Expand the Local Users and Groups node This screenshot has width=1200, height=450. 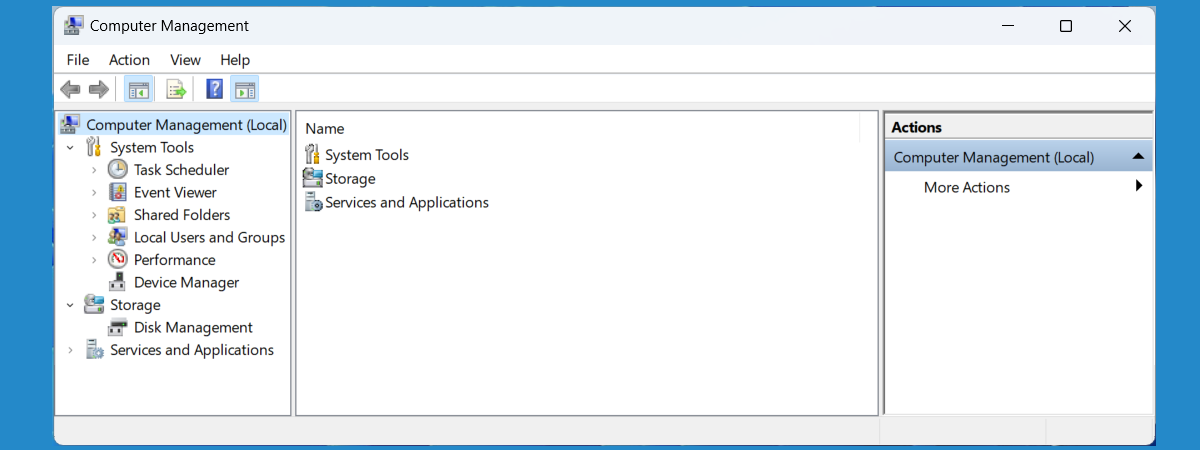[94, 237]
